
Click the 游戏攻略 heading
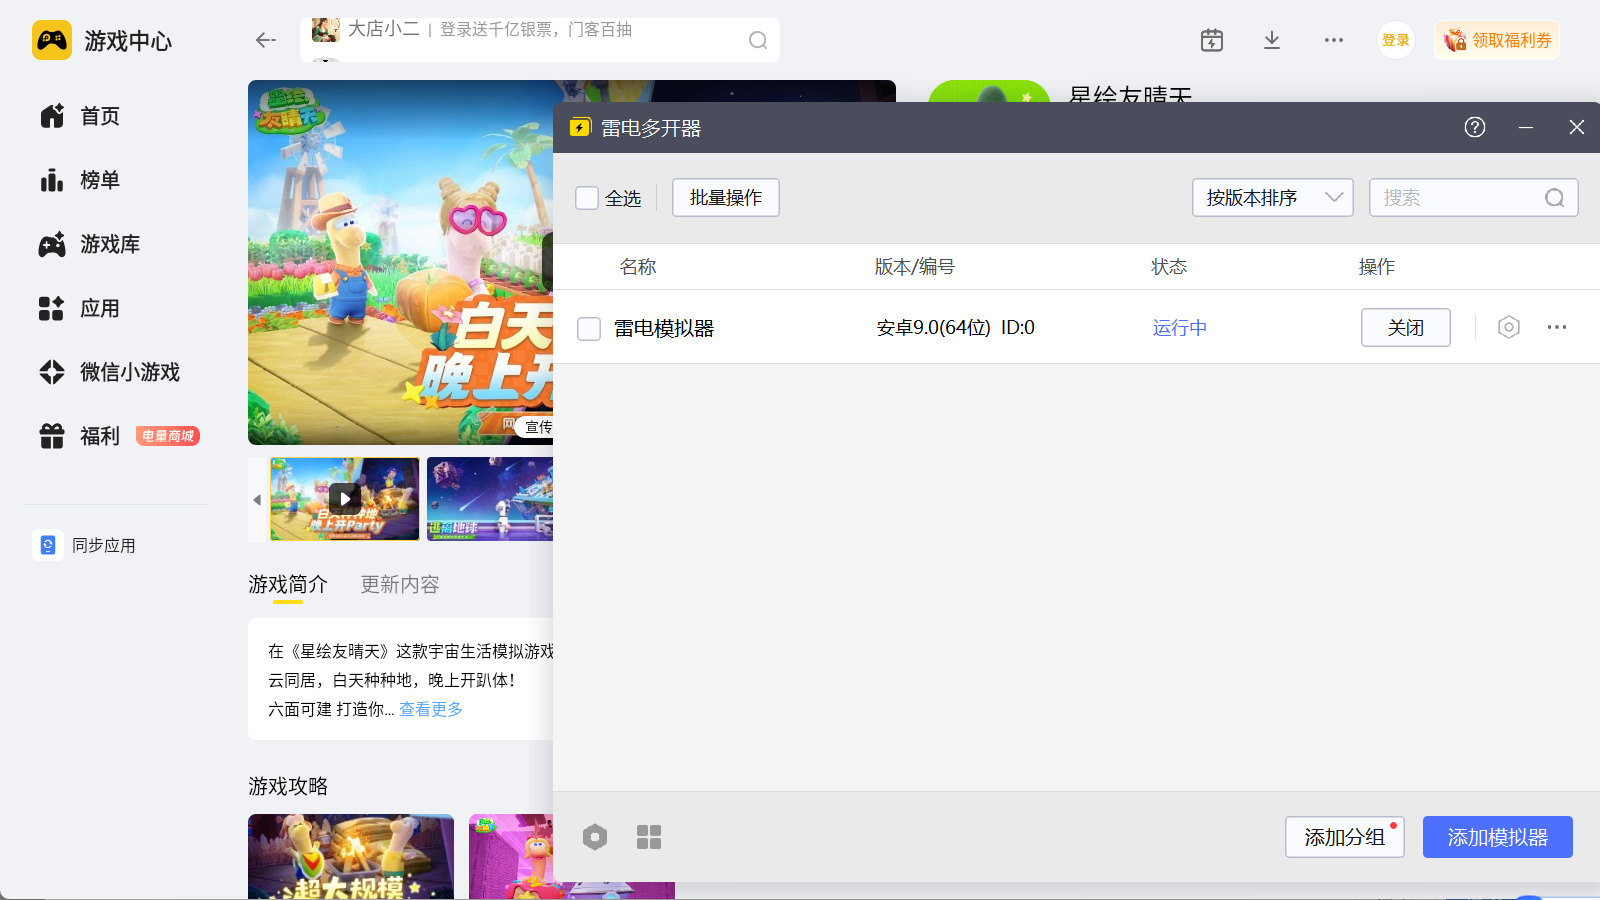click(288, 787)
